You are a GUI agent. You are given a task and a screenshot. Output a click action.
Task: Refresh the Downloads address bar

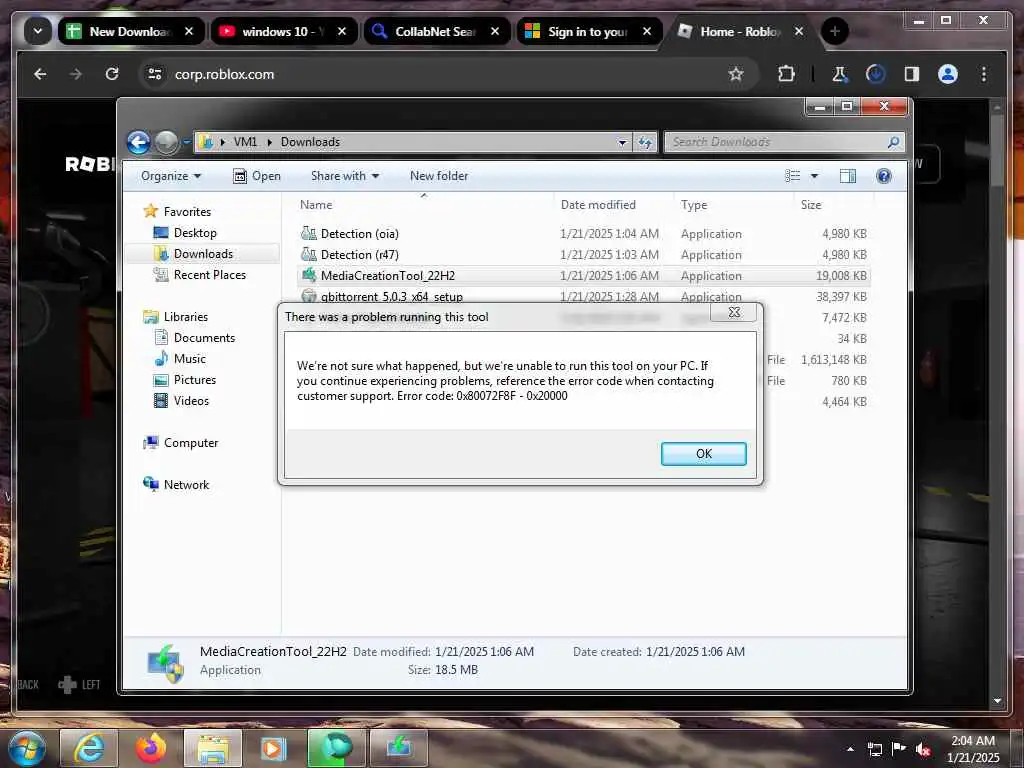coord(645,142)
